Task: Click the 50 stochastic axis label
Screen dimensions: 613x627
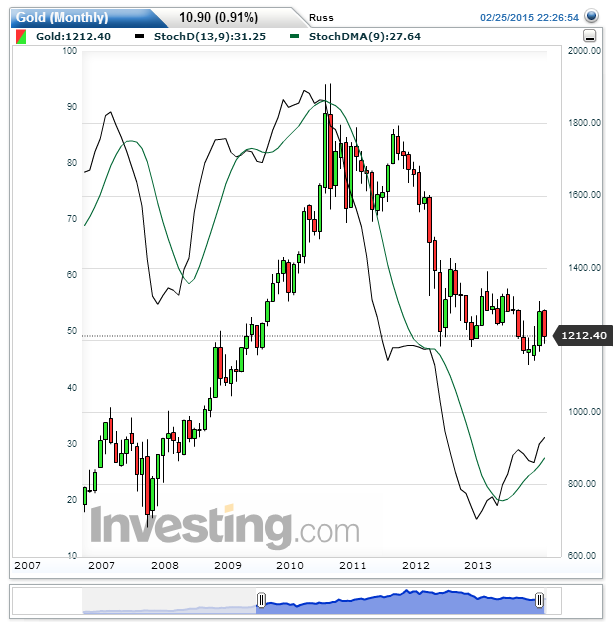Action: pyautogui.click(x=72, y=331)
